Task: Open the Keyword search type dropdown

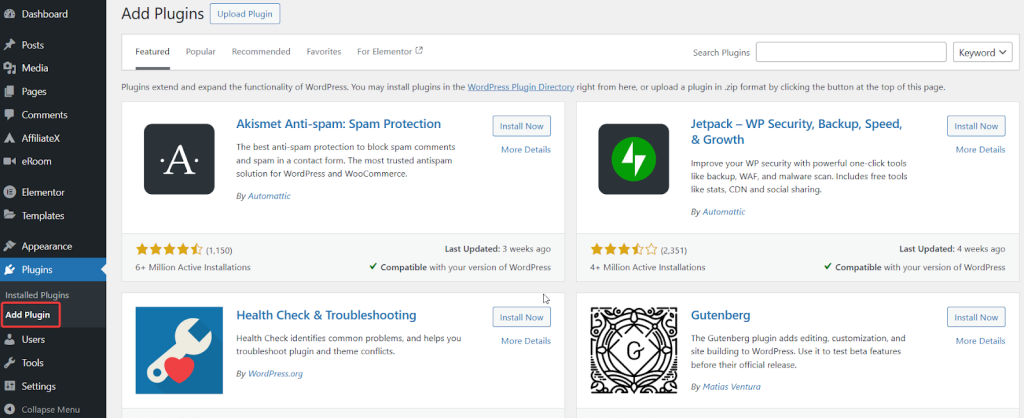Action: pyautogui.click(x=982, y=53)
